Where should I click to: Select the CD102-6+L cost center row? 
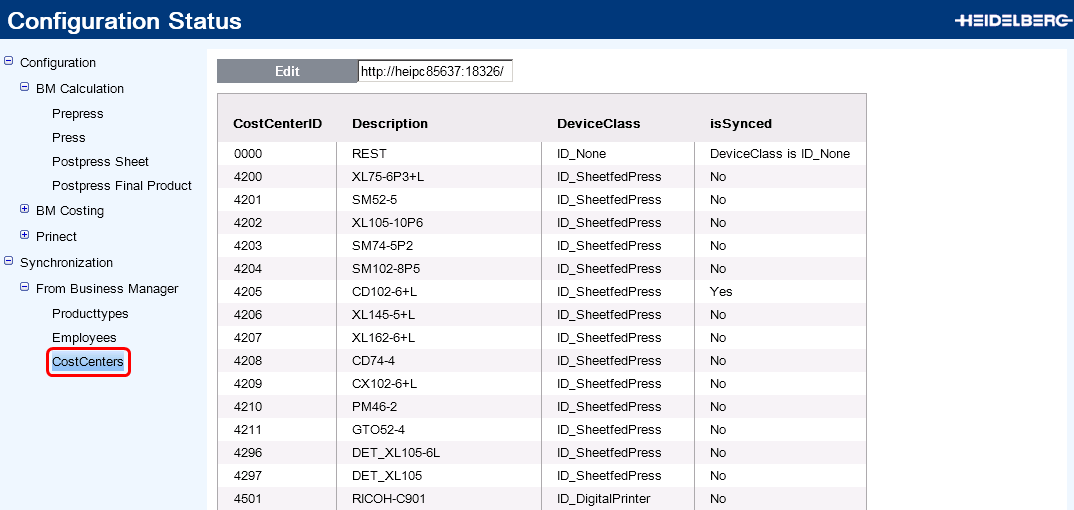pos(384,292)
